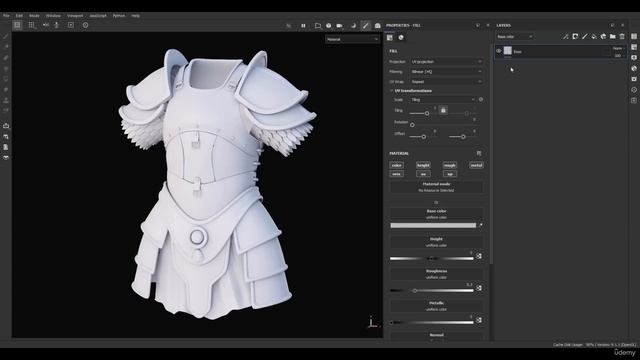Open the rendering (Iray) mode icon
The height and width of the screenshot is (360, 640).
378,26
